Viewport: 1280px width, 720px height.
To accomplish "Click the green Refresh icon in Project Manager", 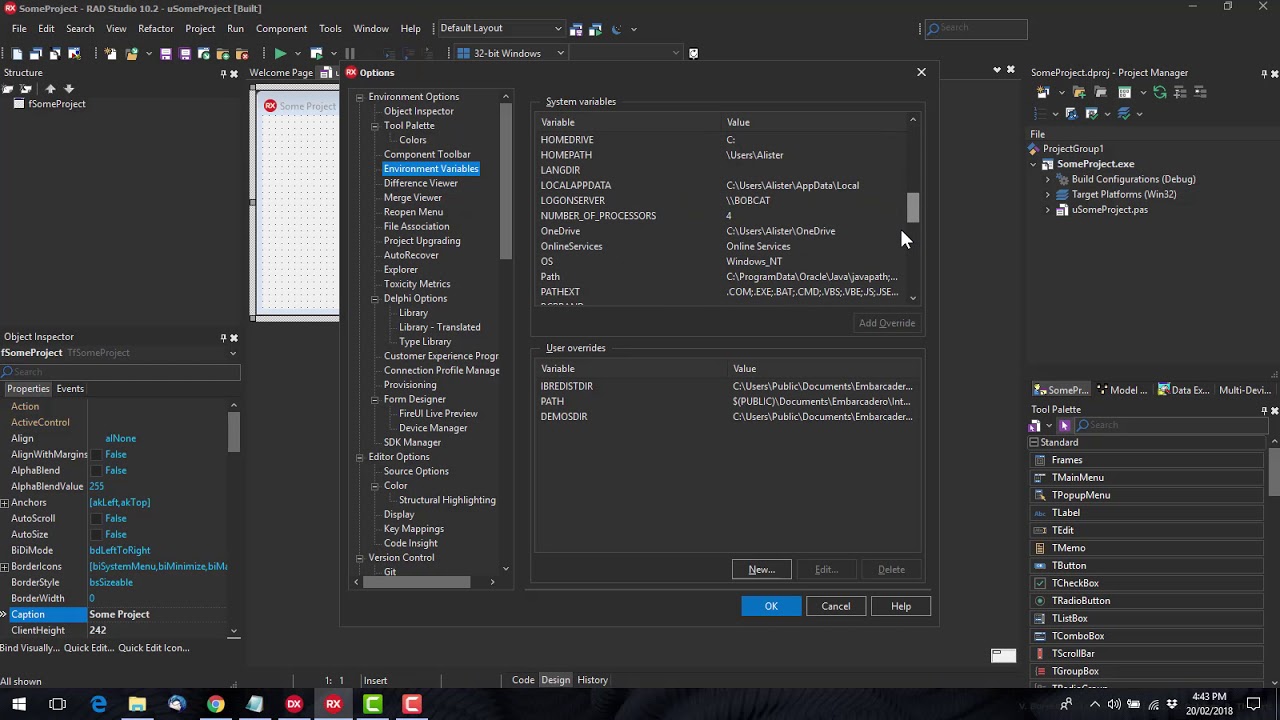I will pos(1160,92).
